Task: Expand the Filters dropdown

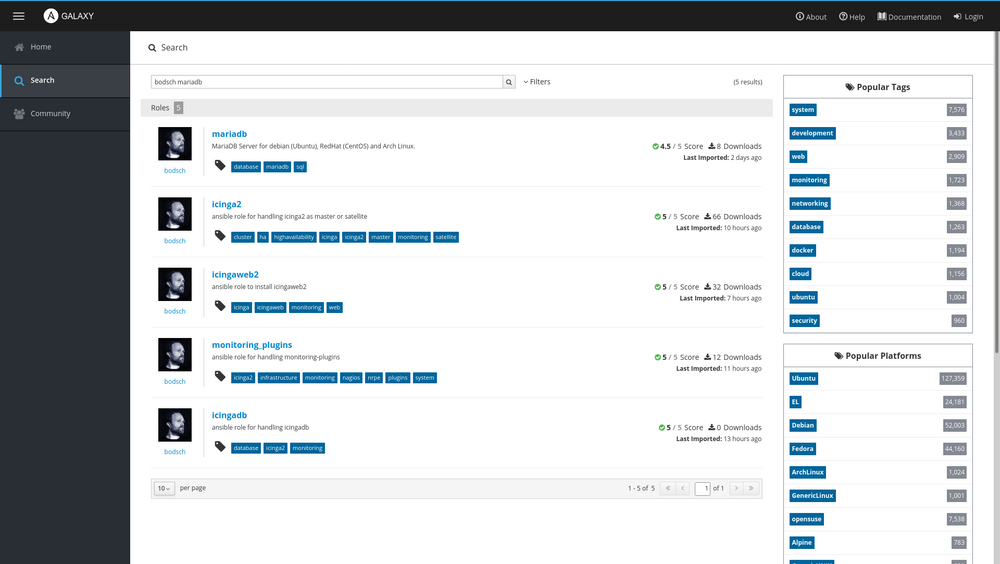Action: [x=537, y=82]
